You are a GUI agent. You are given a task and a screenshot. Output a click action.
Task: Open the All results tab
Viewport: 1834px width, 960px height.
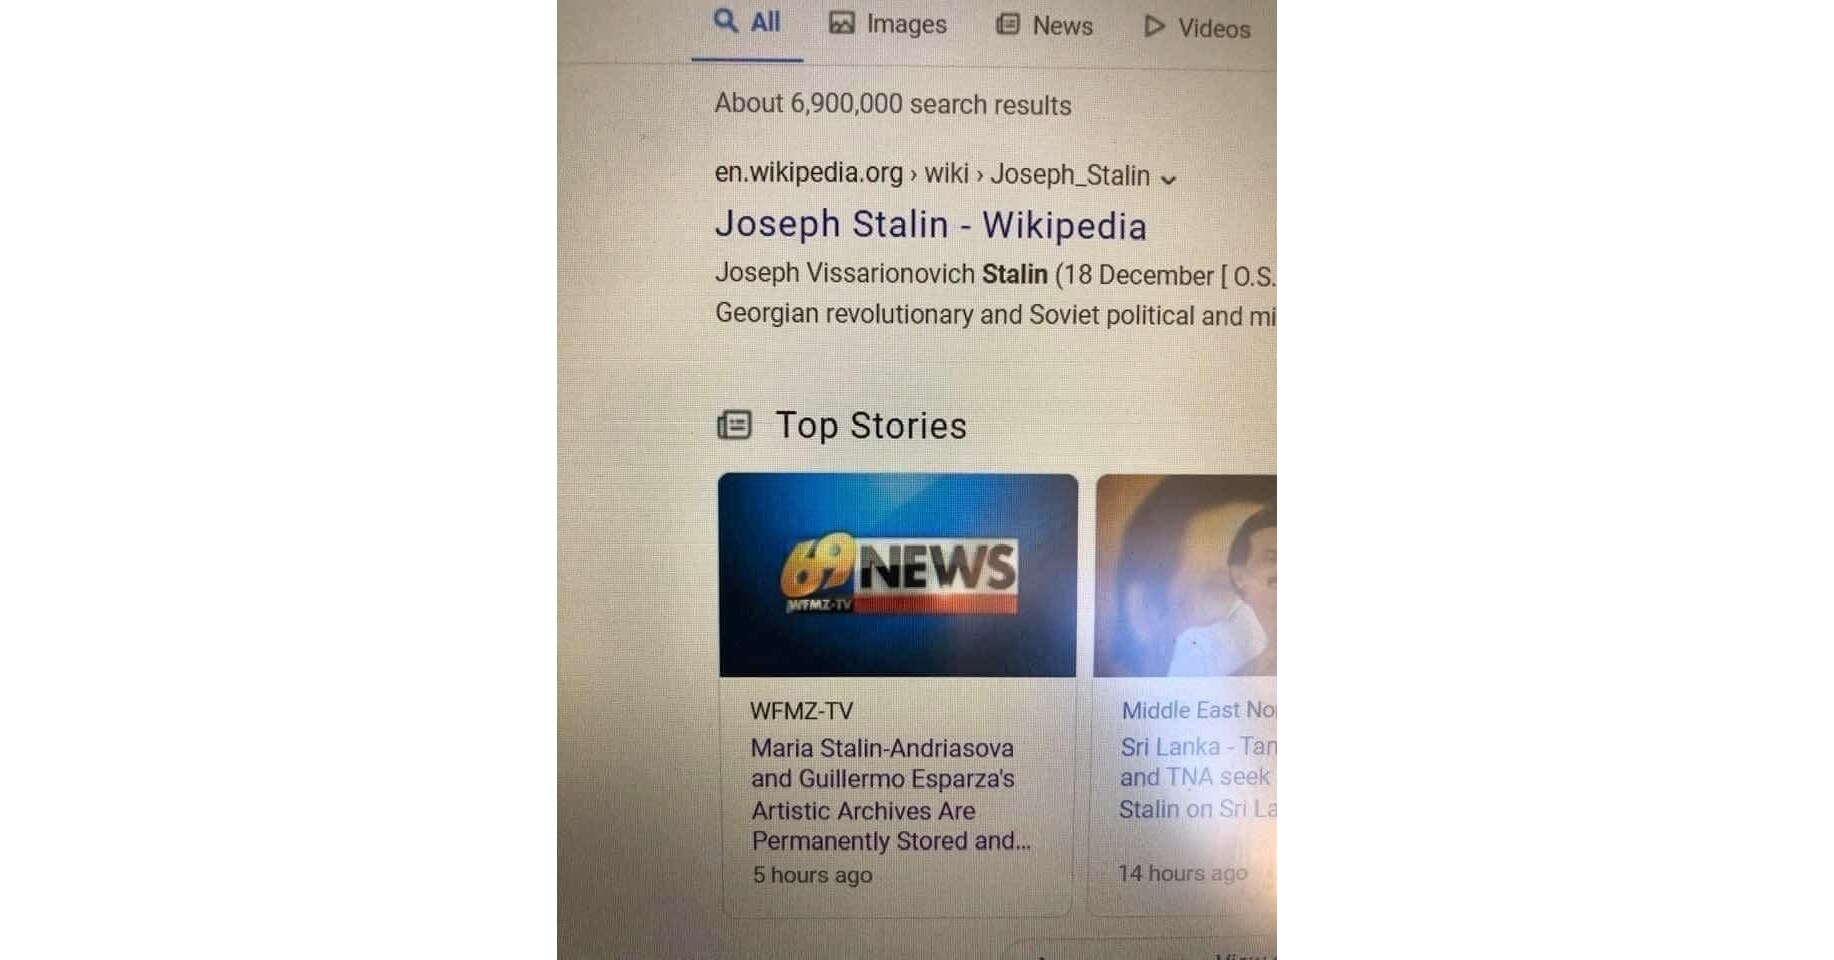pos(747,22)
